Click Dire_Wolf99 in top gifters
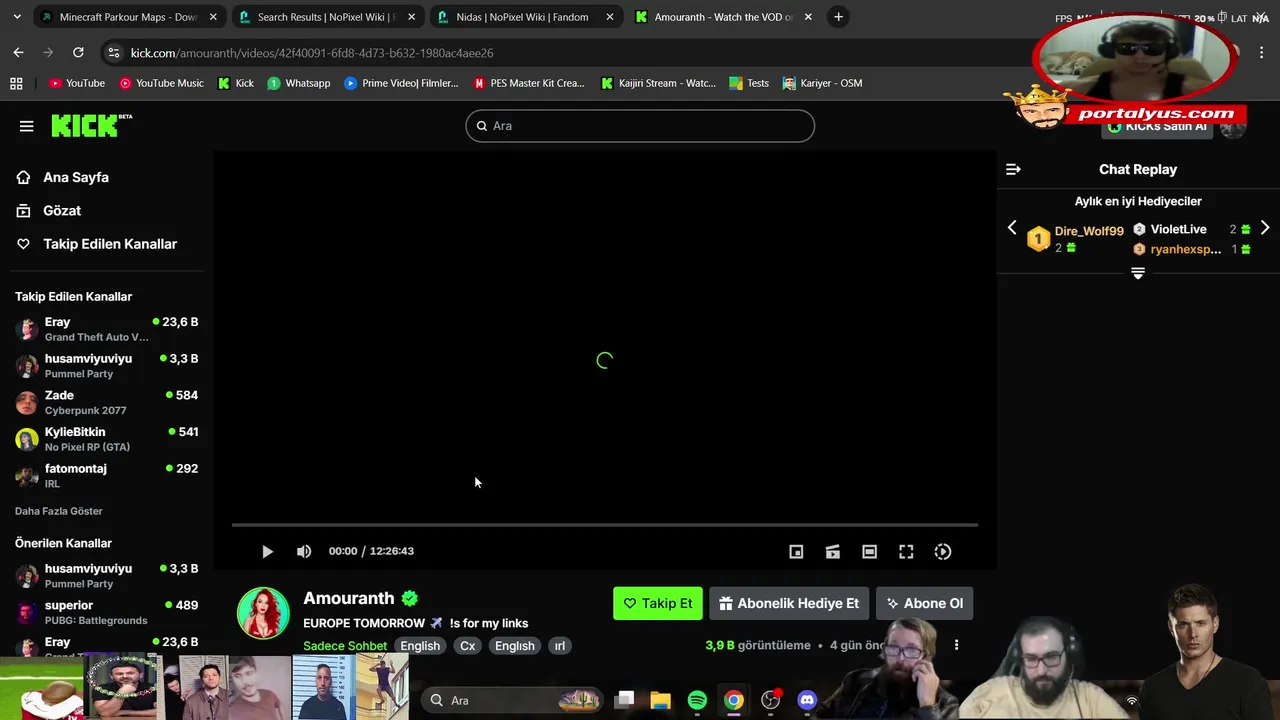This screenshot has width=1280, height=720. pos(1089,231)
